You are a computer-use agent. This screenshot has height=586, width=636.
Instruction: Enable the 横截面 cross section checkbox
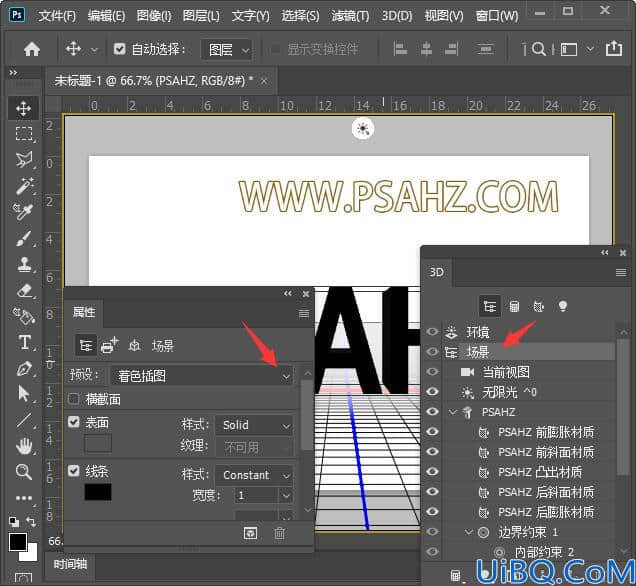pos(73,399)
